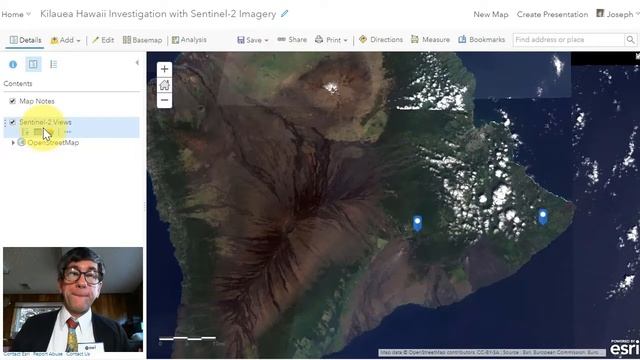
Task: Open More Options for Sentinel-2 Views layer
Action: point(68,132)
